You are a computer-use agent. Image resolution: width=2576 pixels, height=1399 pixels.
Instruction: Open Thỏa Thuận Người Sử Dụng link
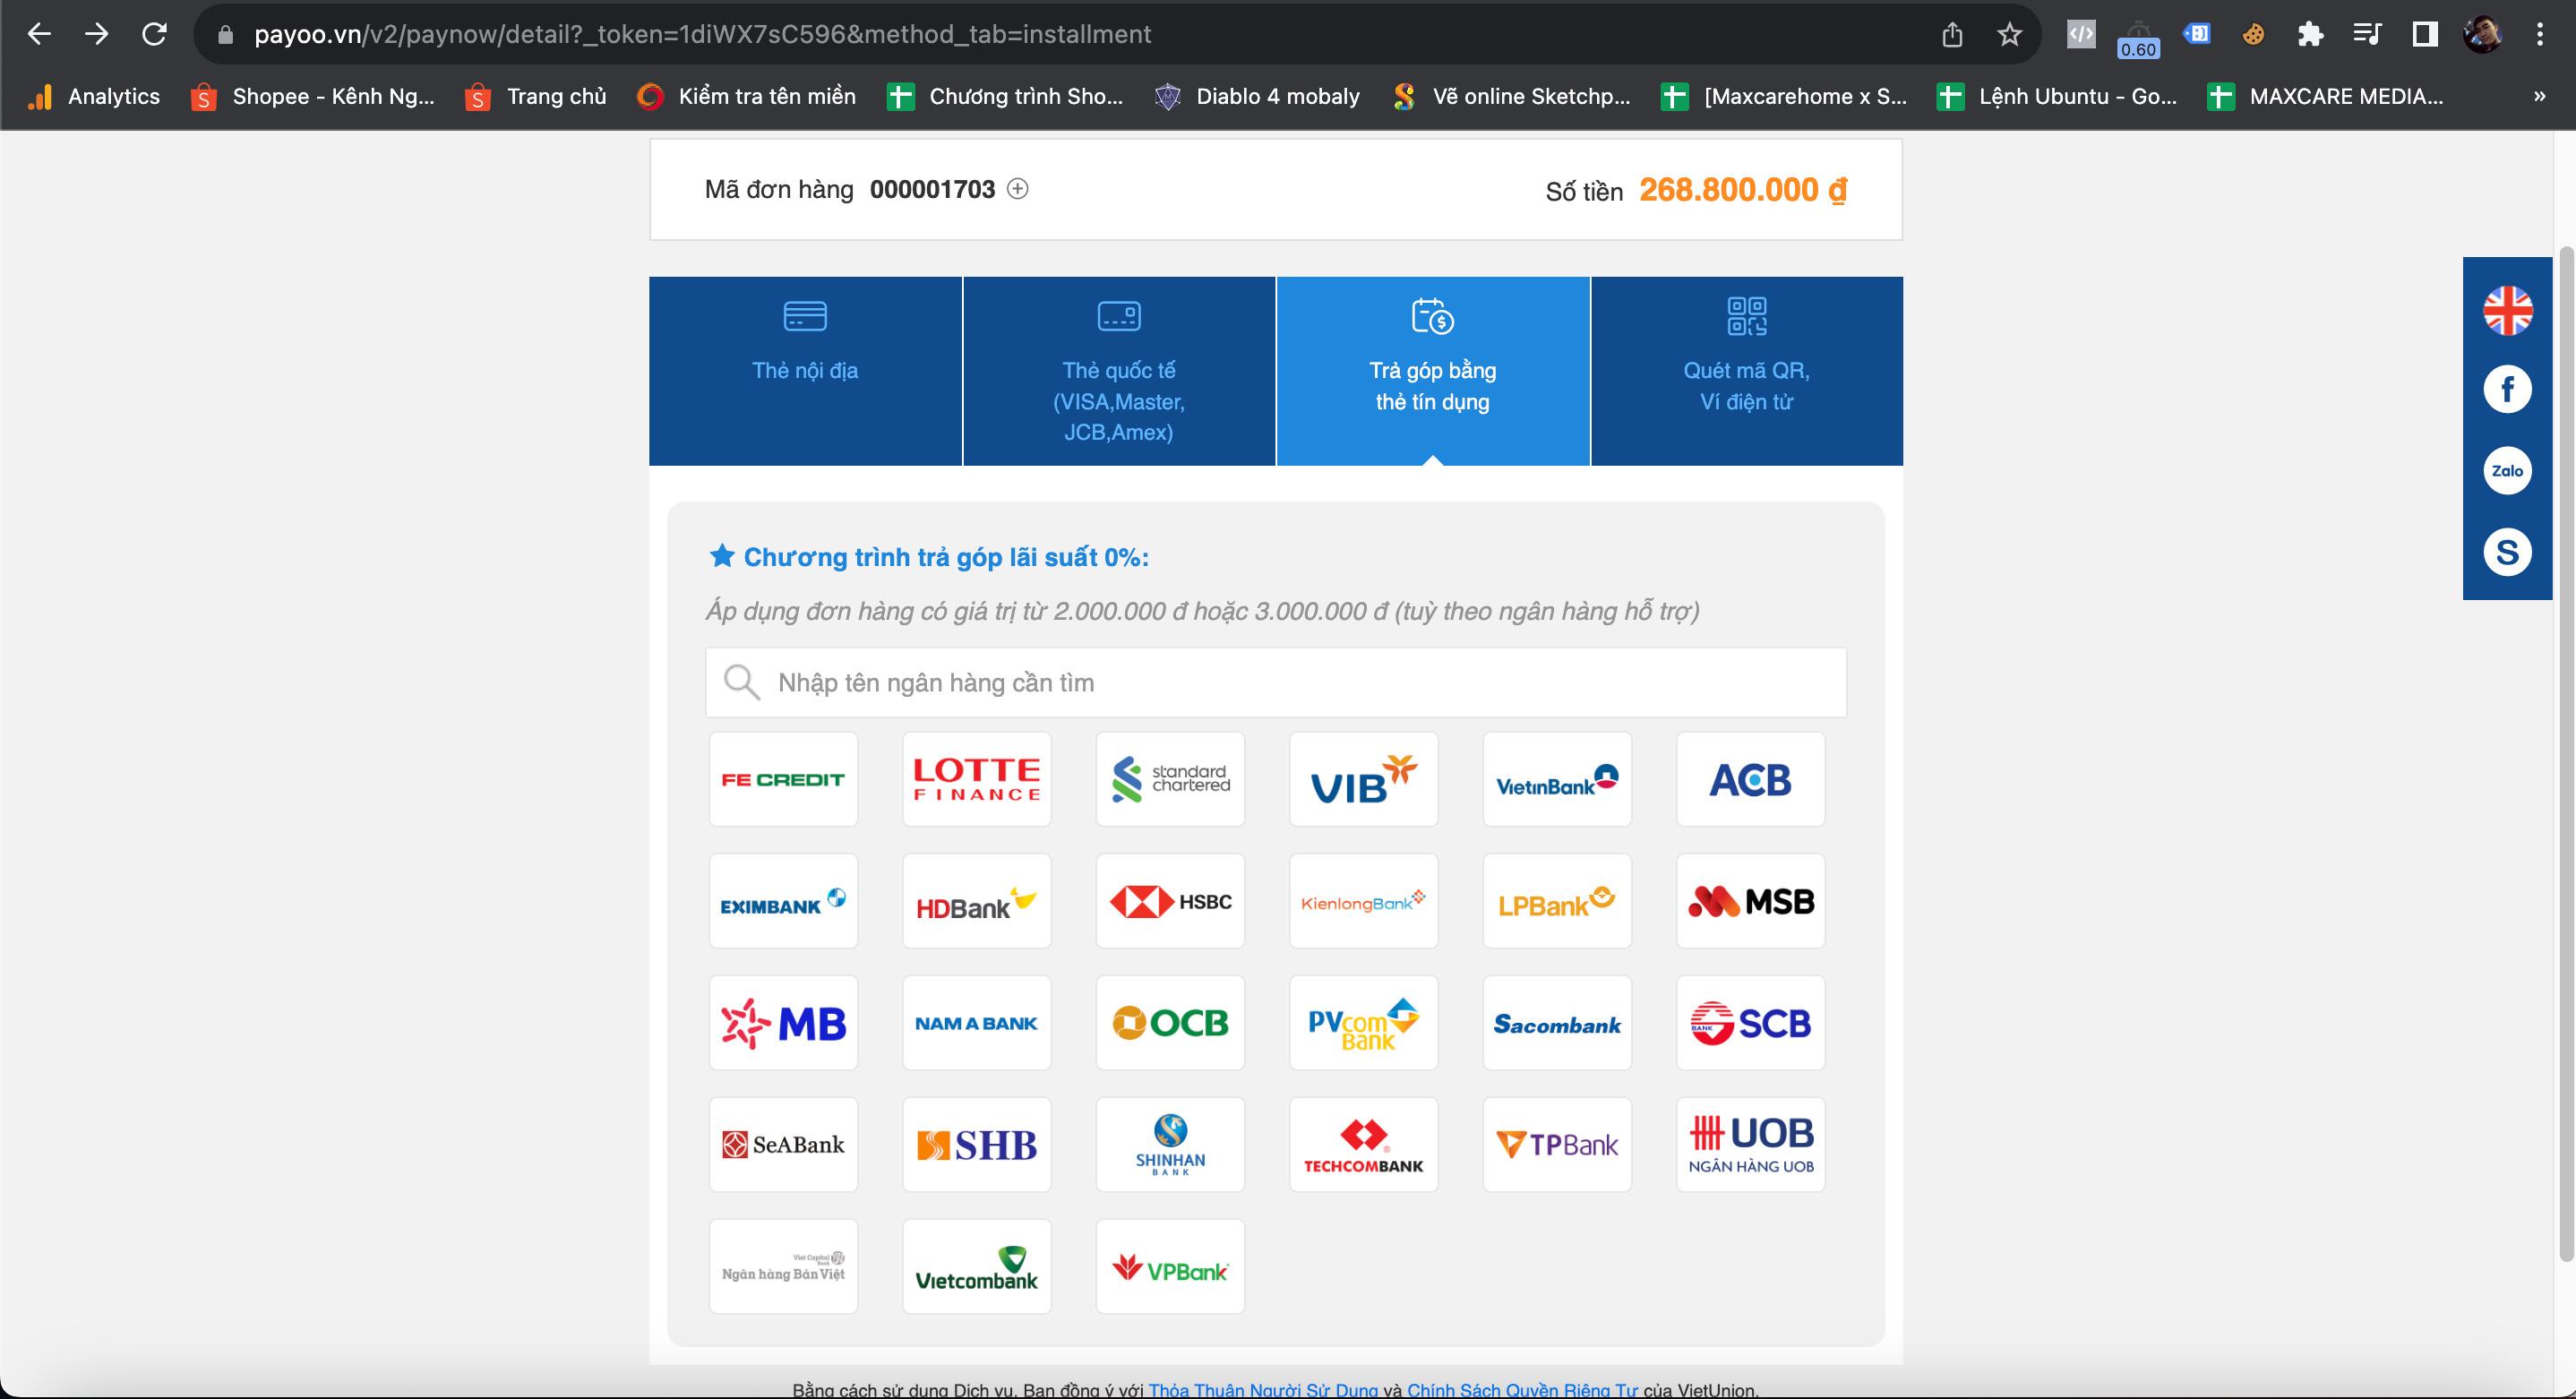[x=1262, y=1389]
